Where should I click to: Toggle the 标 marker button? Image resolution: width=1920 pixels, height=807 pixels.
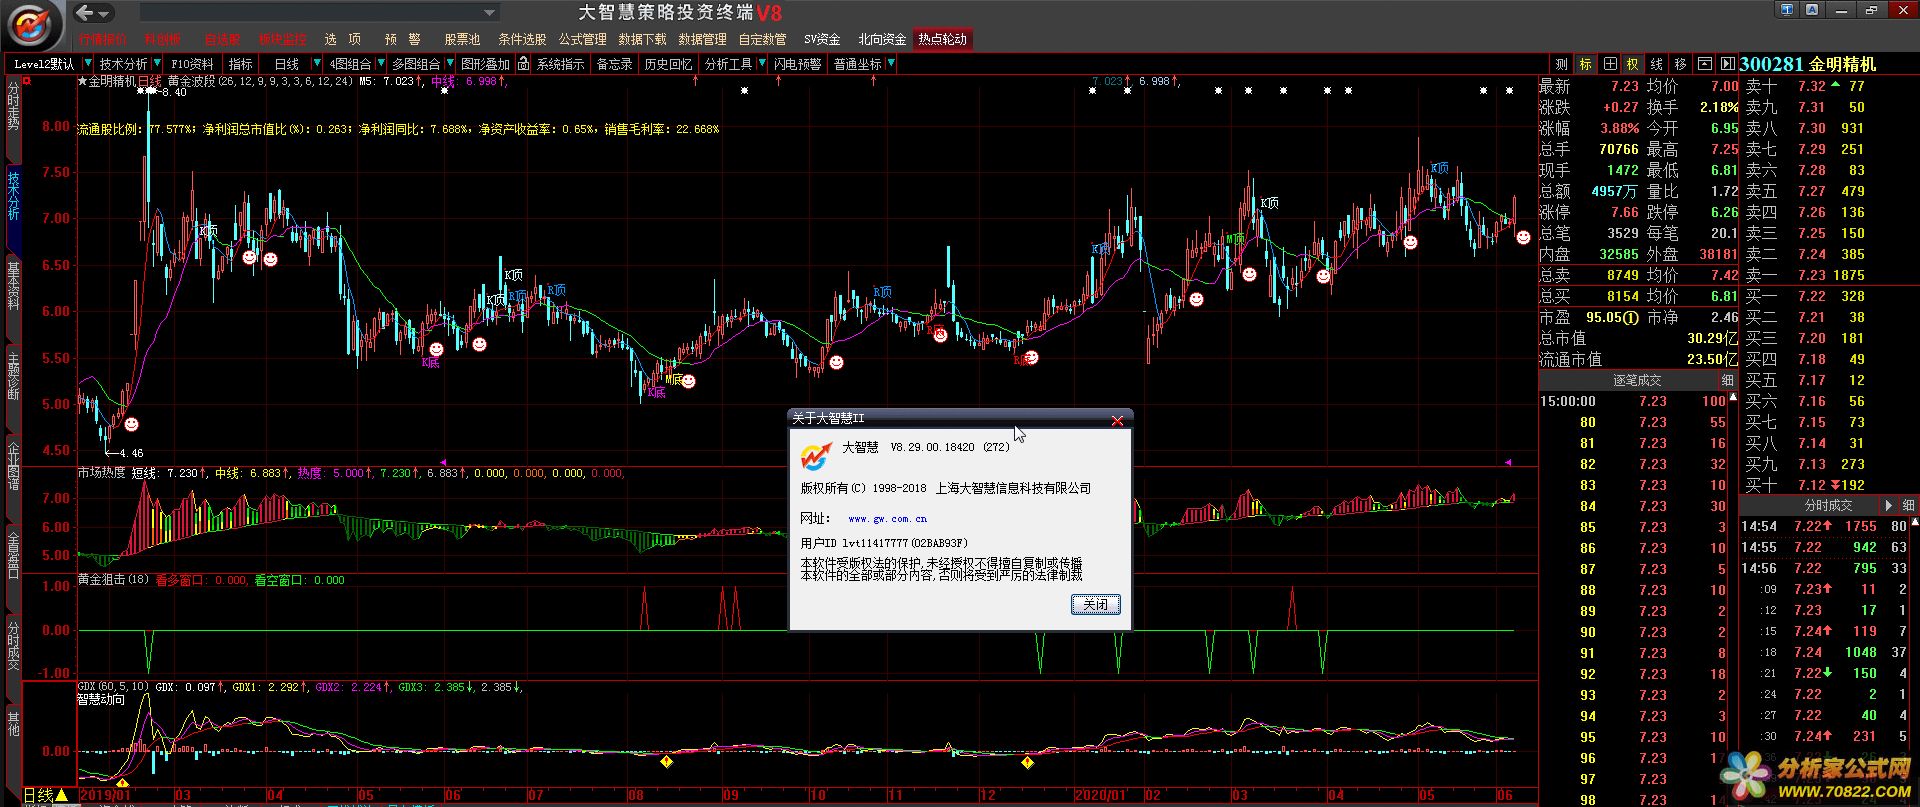[1585, 64]
